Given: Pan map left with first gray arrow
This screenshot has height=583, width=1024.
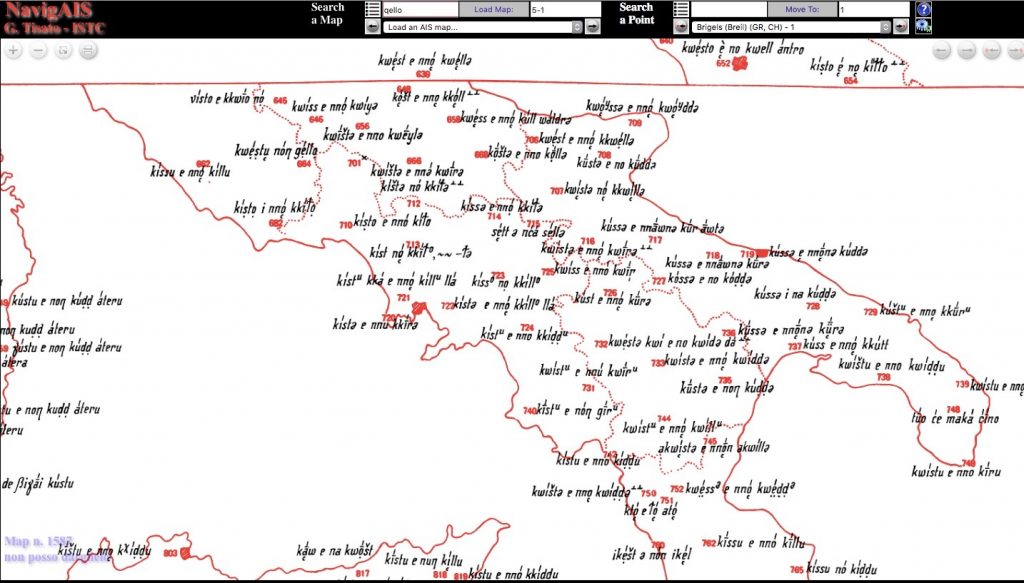Looking at the screenshot, I should point(941,50).
